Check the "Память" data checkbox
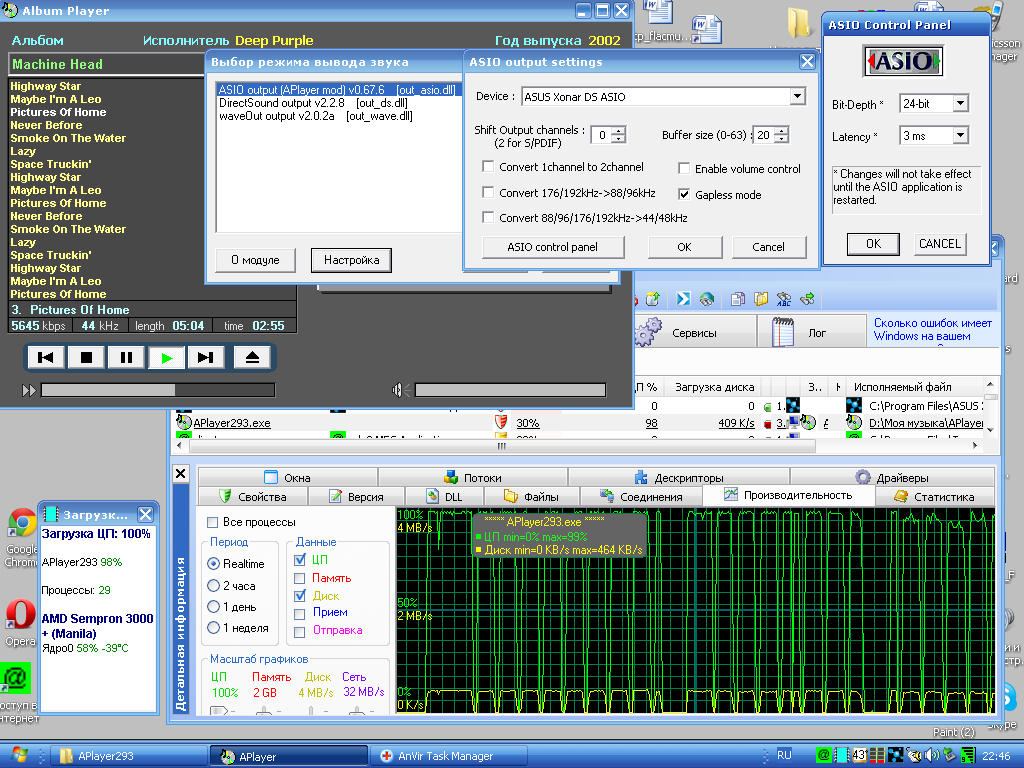The width and height of the screenshot is (1024, 768). point(300,578)
